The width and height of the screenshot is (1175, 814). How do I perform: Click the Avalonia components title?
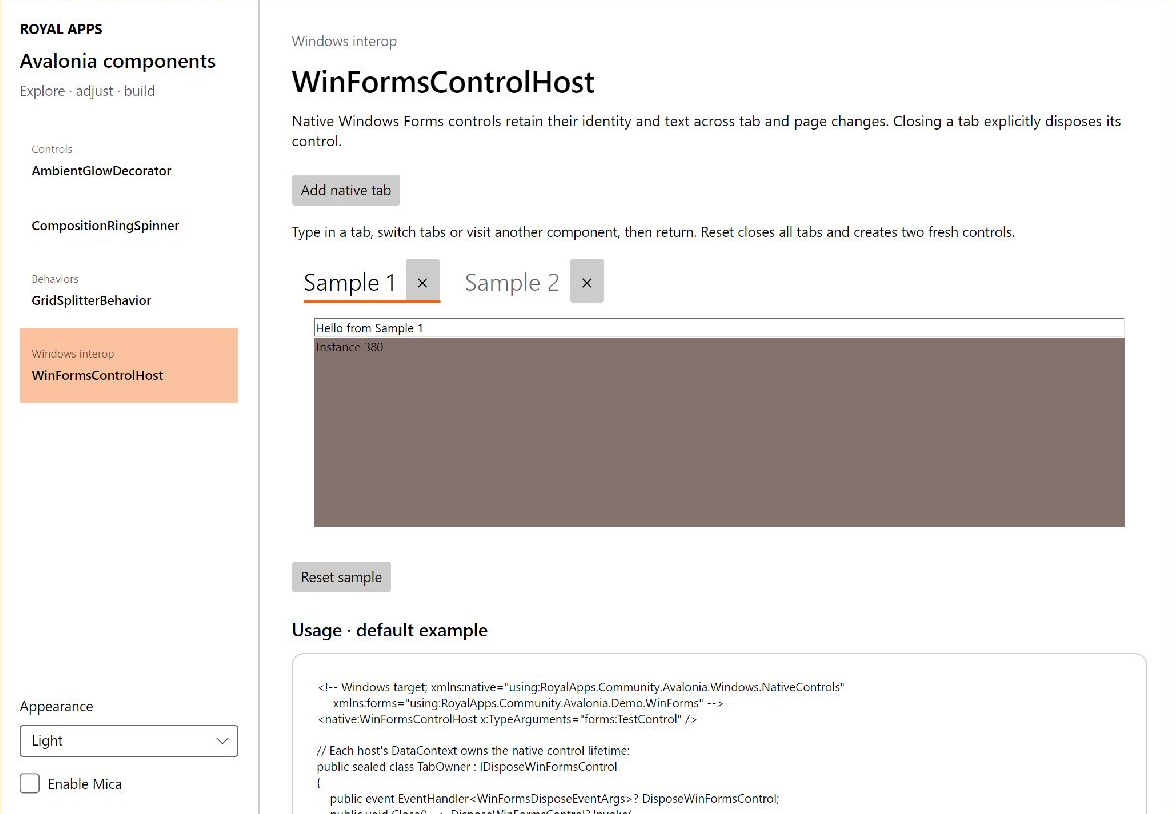[118, 61]
